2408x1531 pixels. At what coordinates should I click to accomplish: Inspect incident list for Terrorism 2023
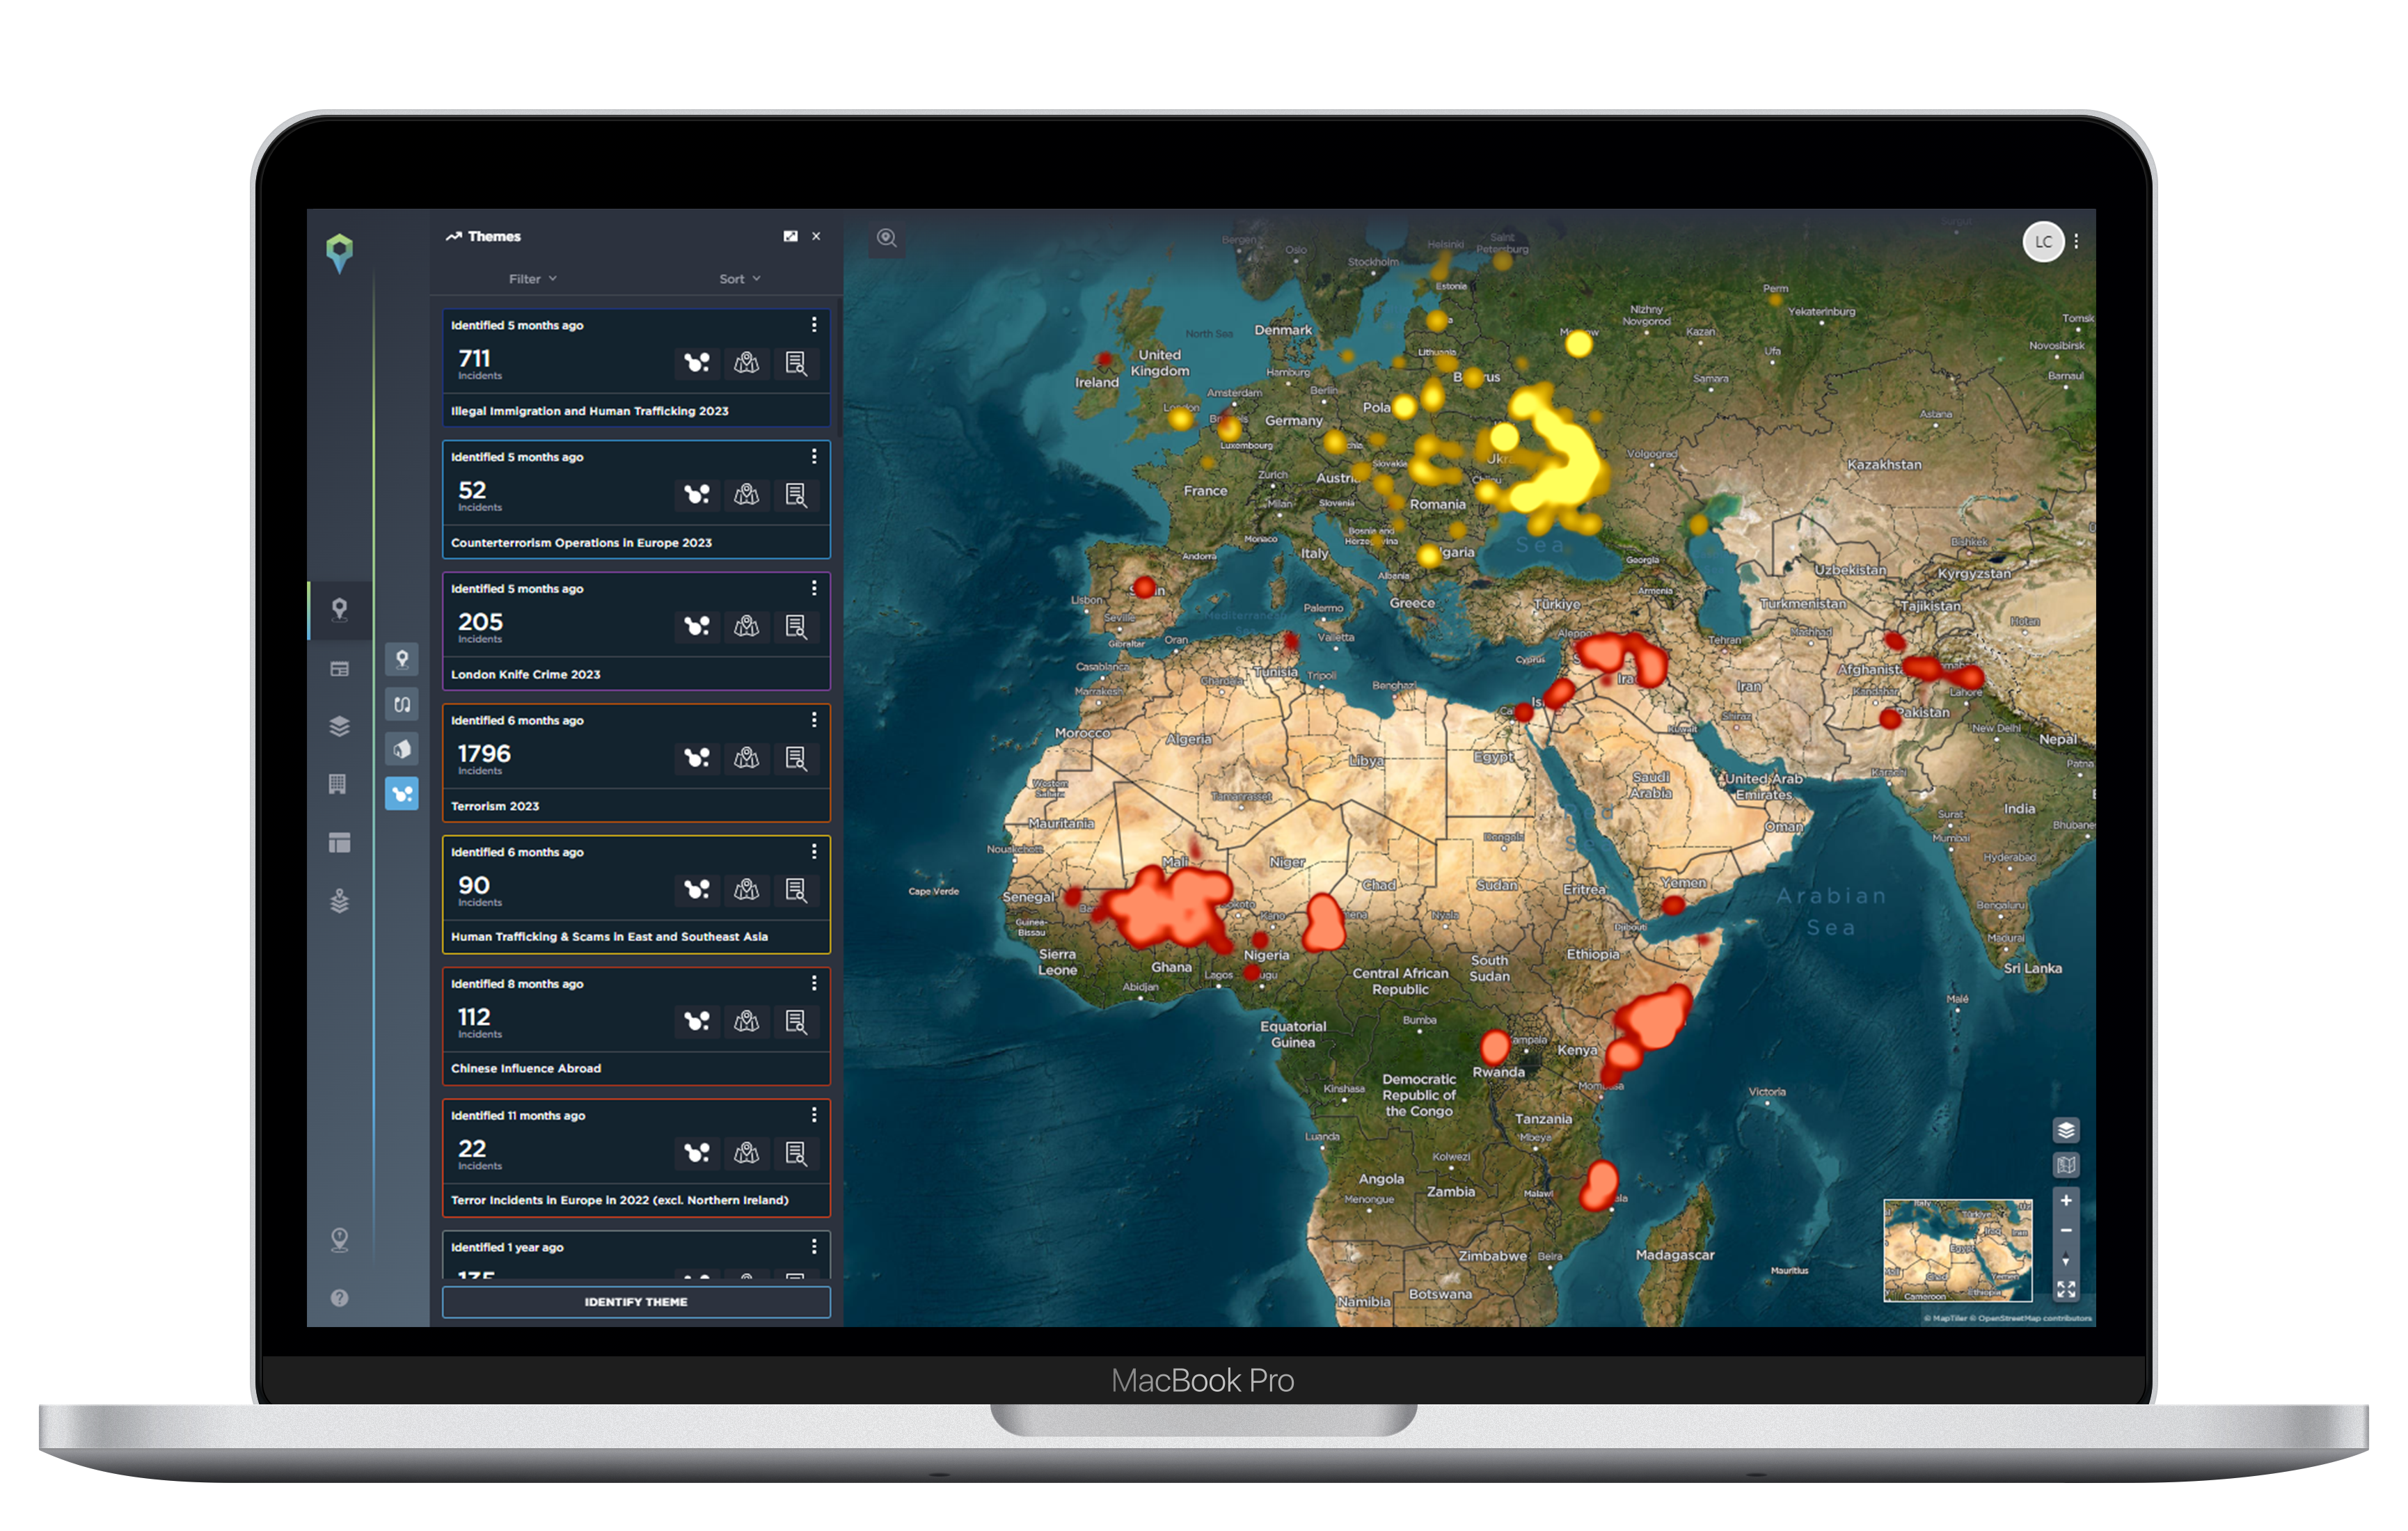click(796, 758)
